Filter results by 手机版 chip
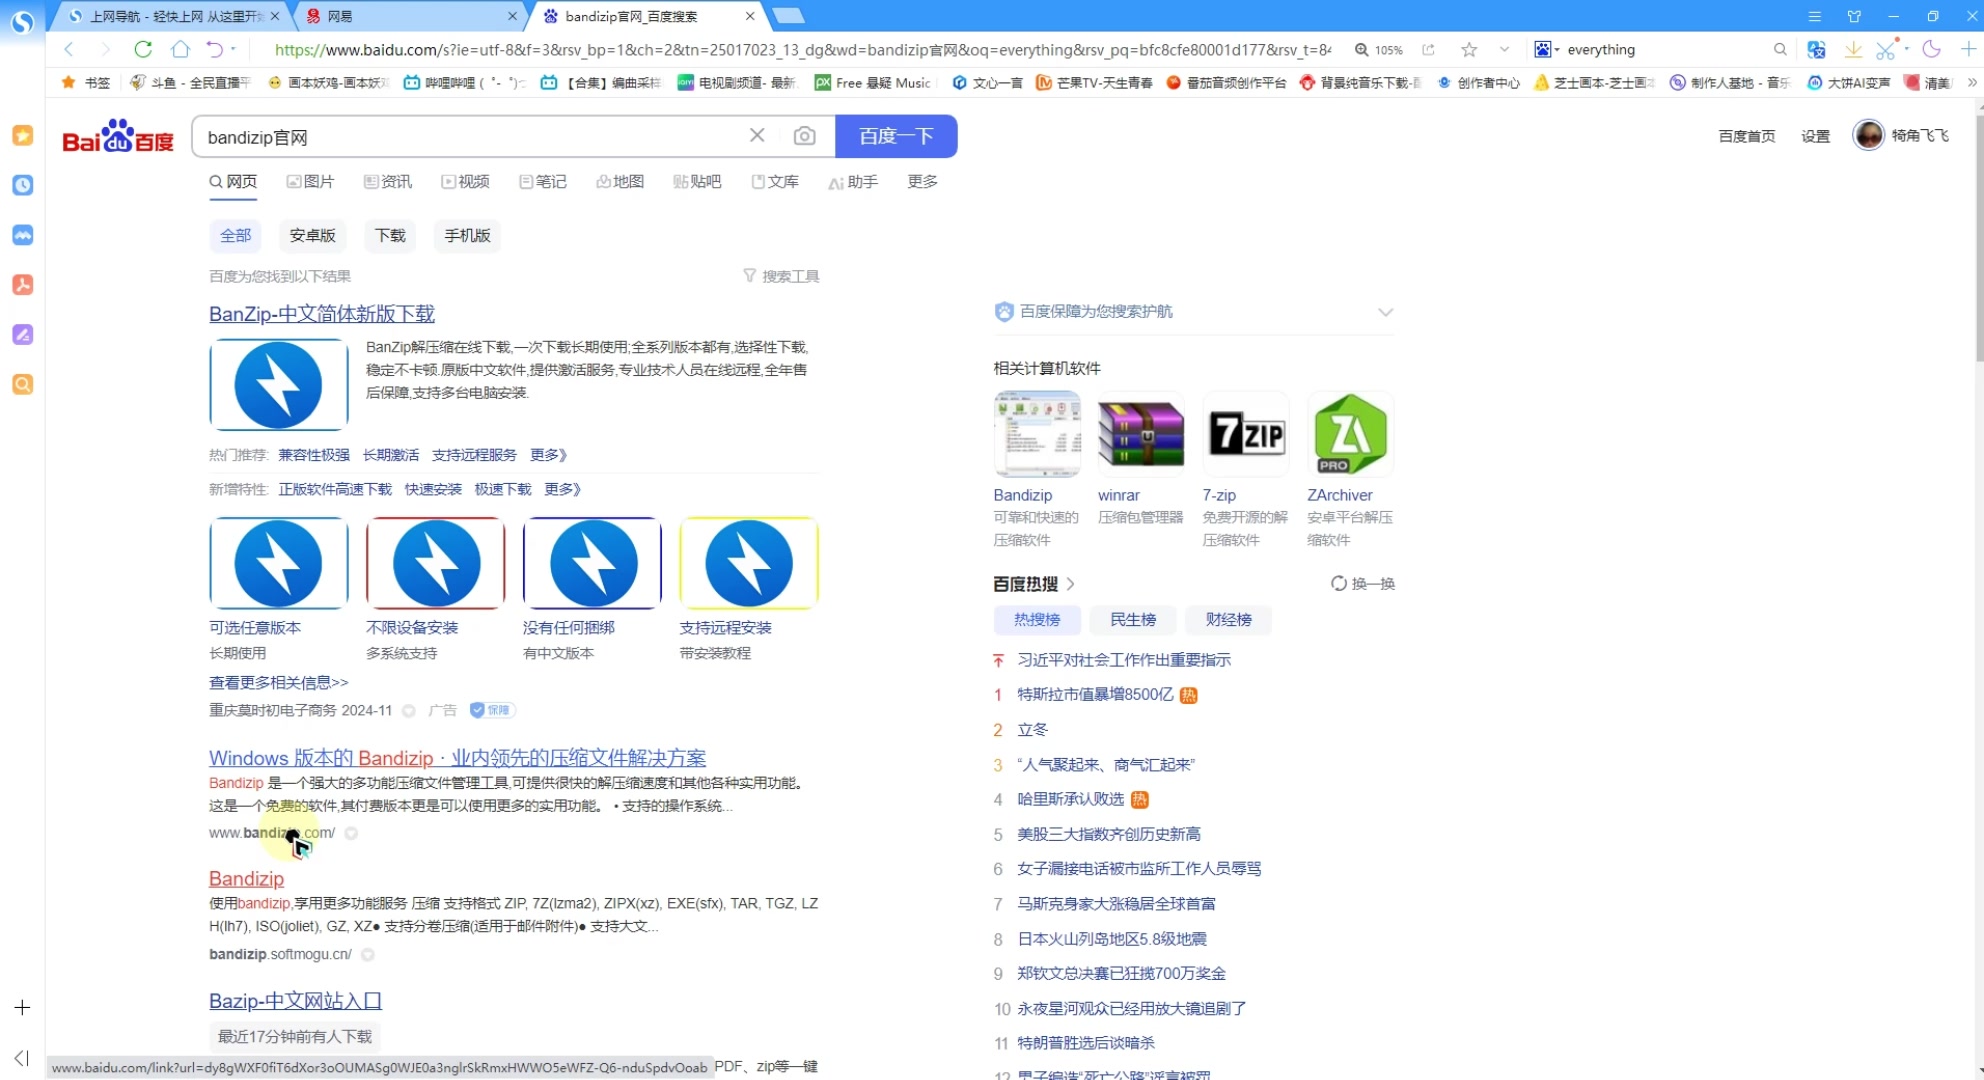 (467, 235)
